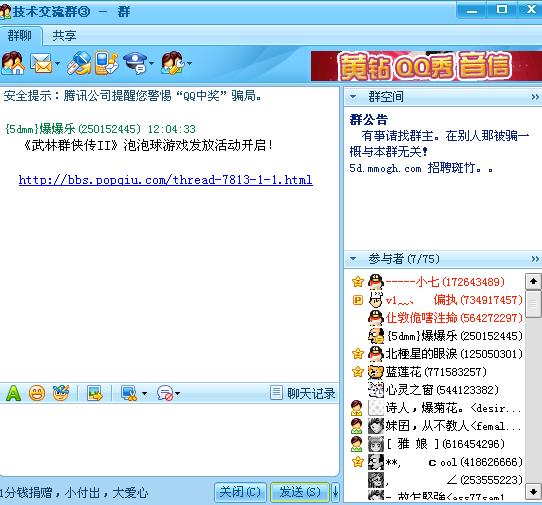Click the 发送(S) button
Screen dimensions: 542x505
pos(300,492)
